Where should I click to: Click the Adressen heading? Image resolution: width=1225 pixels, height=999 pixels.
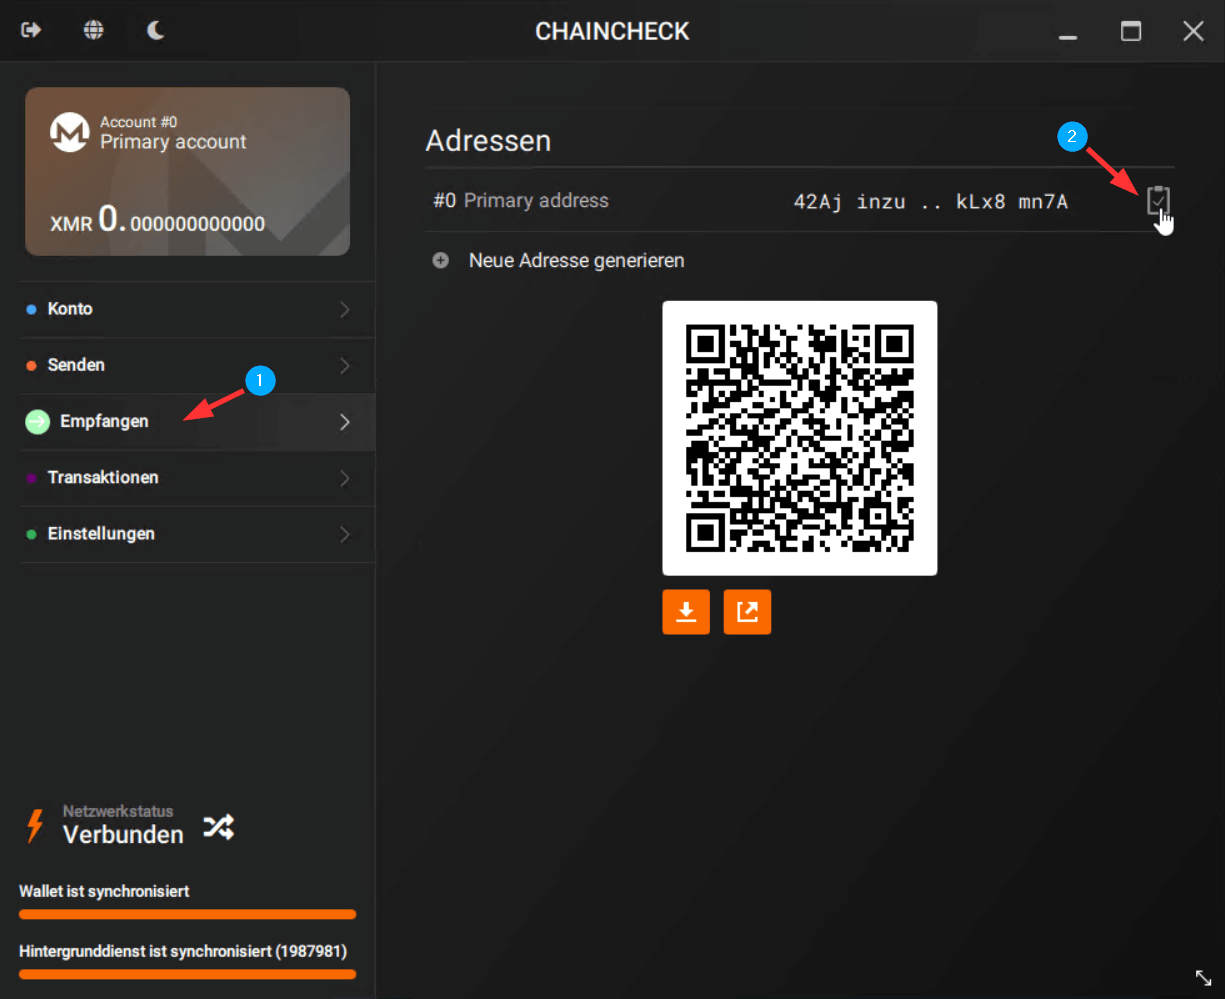488,141
